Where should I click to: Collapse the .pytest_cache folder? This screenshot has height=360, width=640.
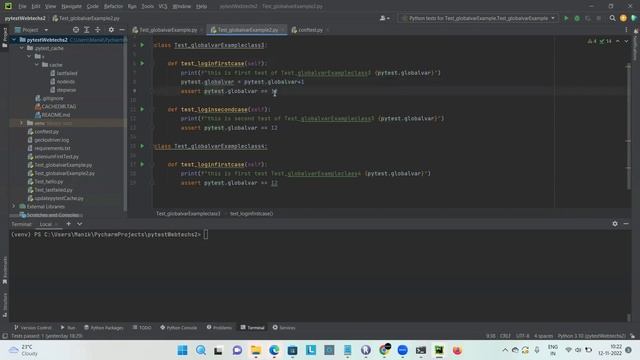22,48
